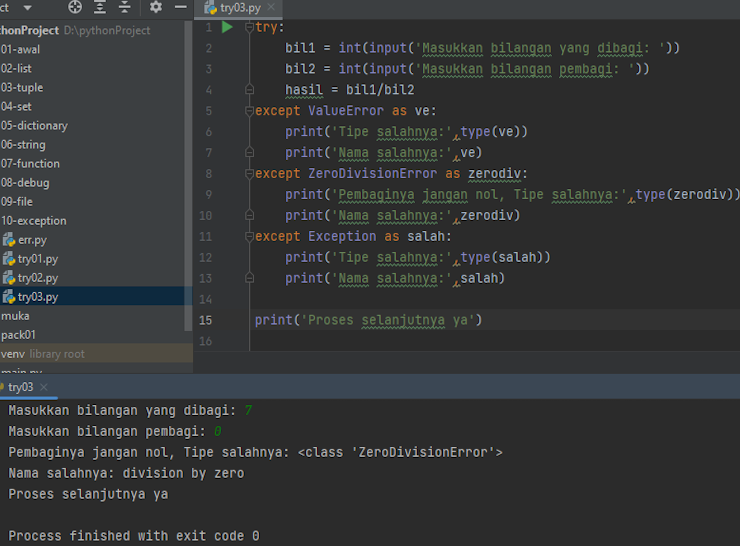This screenshot has height=546, width=740.
Task: Click 'except ValueError as ve:' line
Action: (x=345, y=111)
